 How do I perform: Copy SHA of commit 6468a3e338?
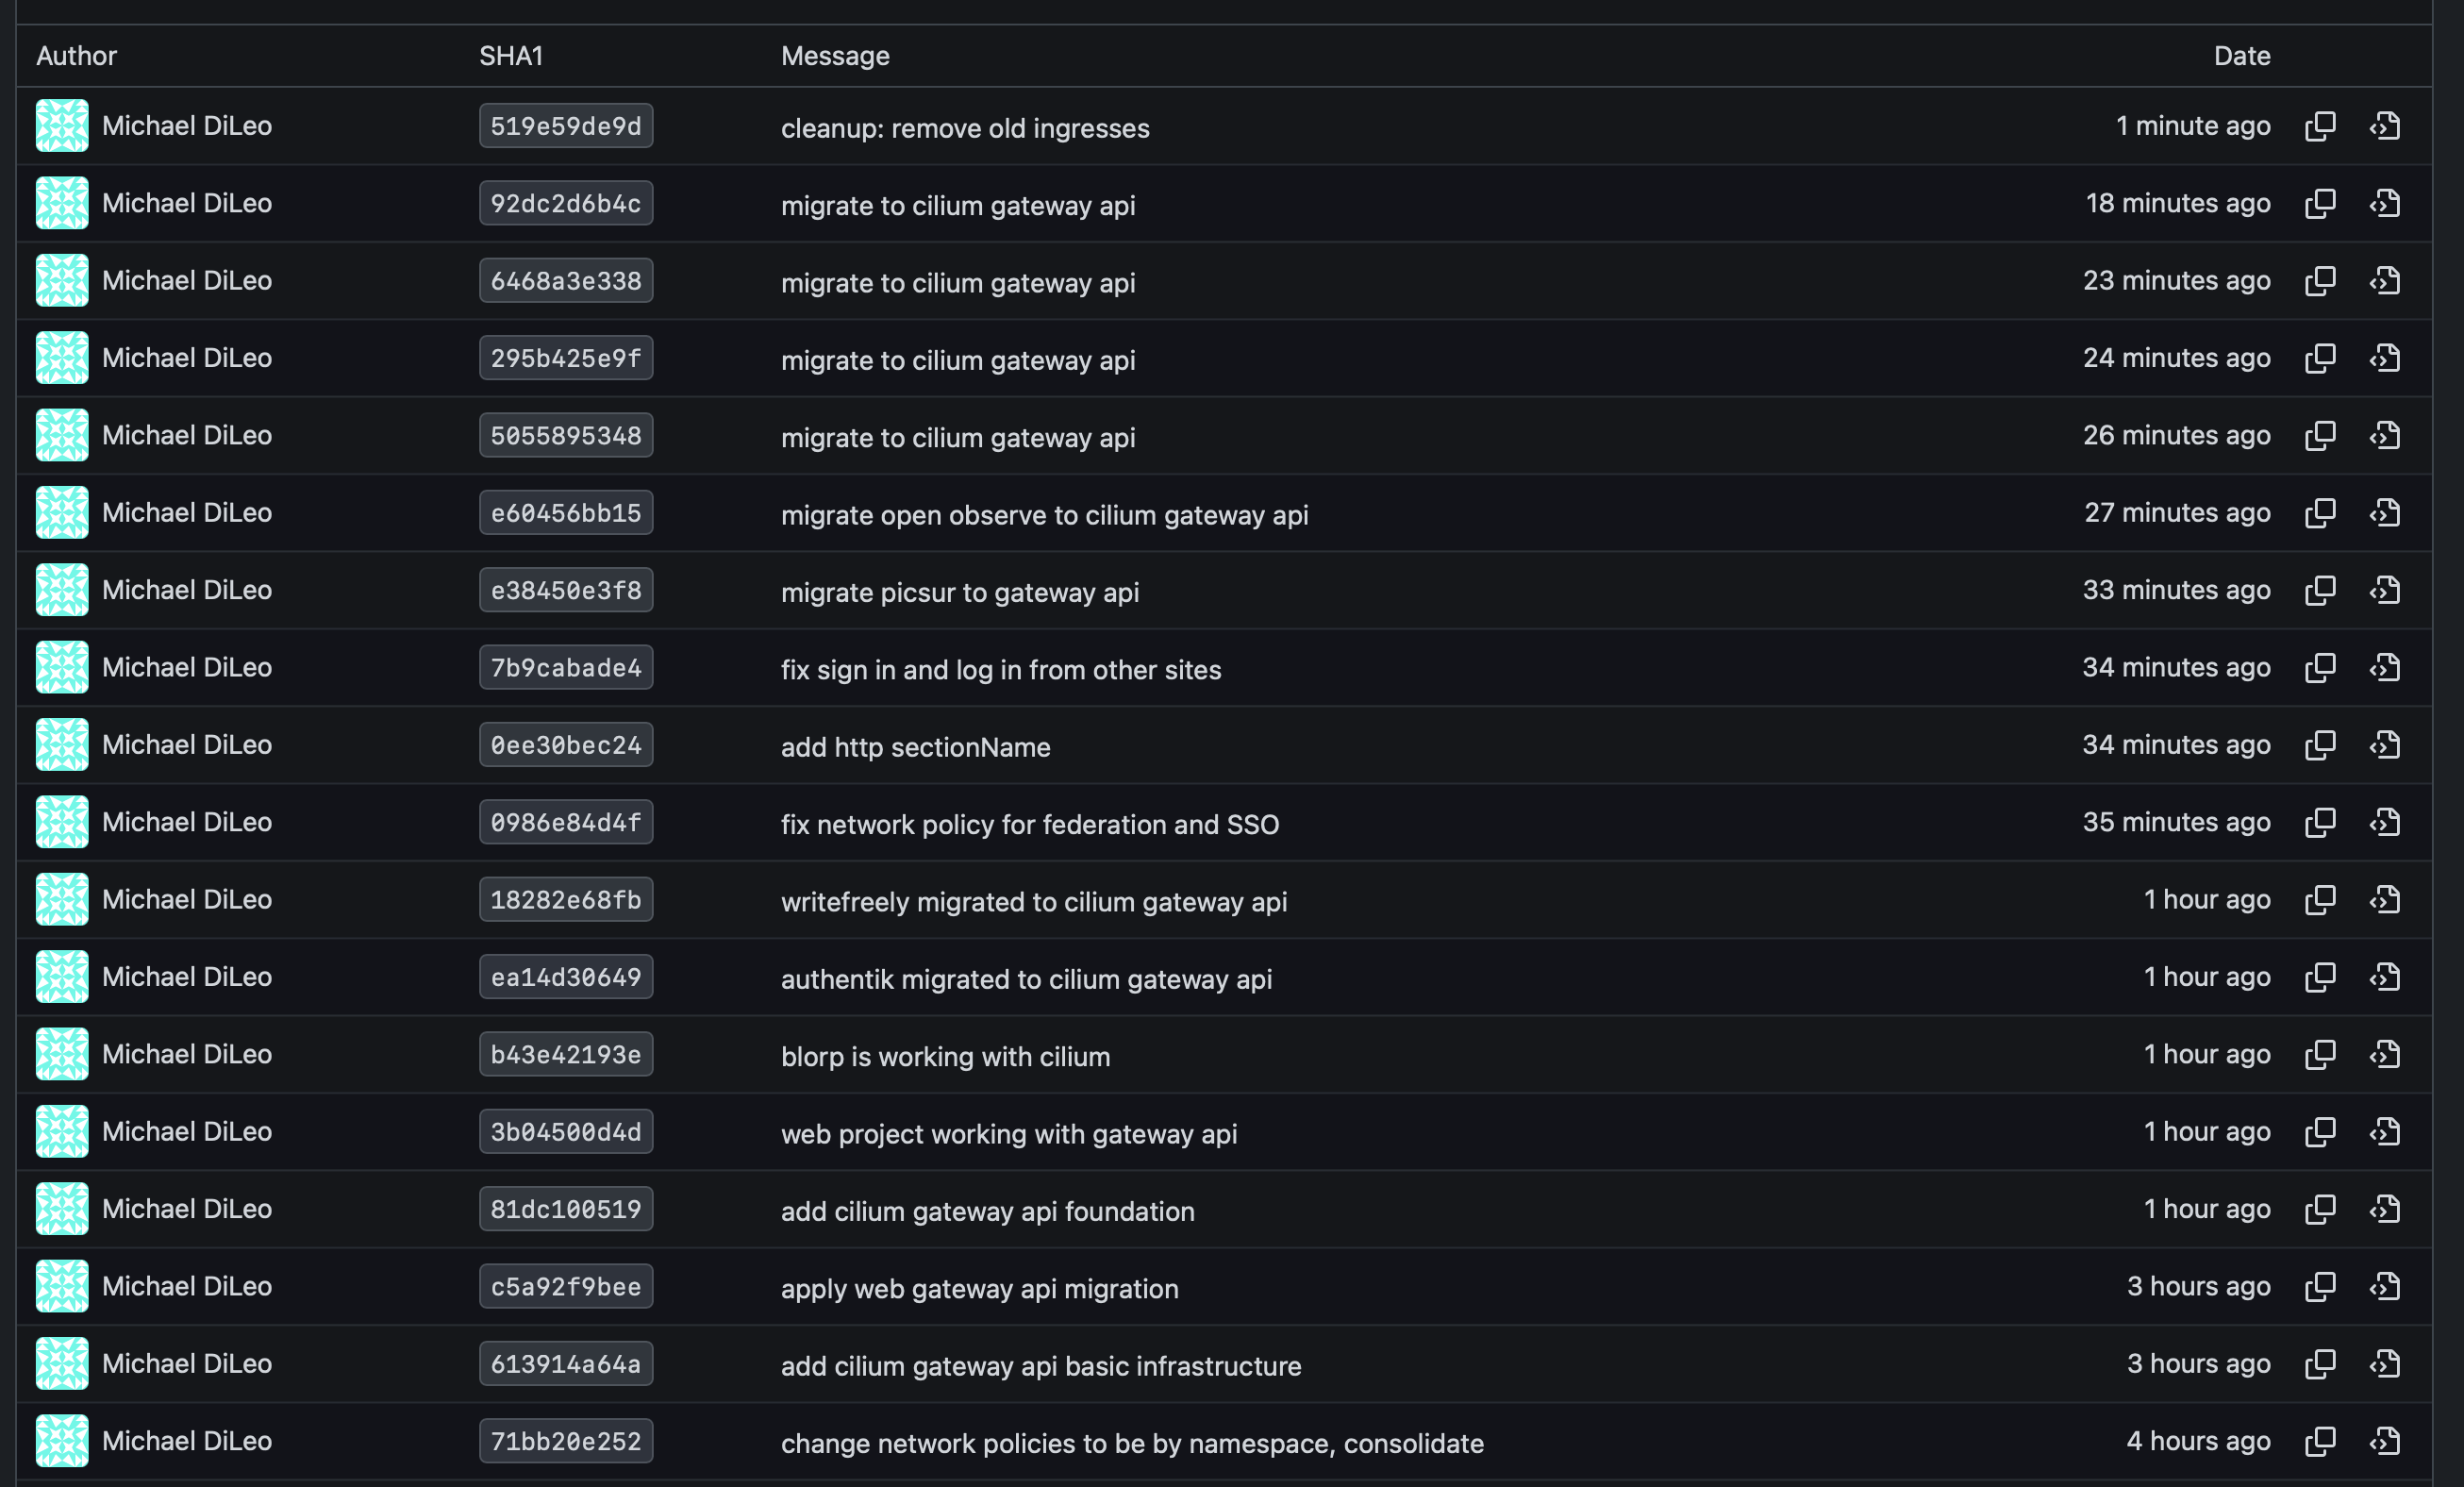pos(2320,281)
